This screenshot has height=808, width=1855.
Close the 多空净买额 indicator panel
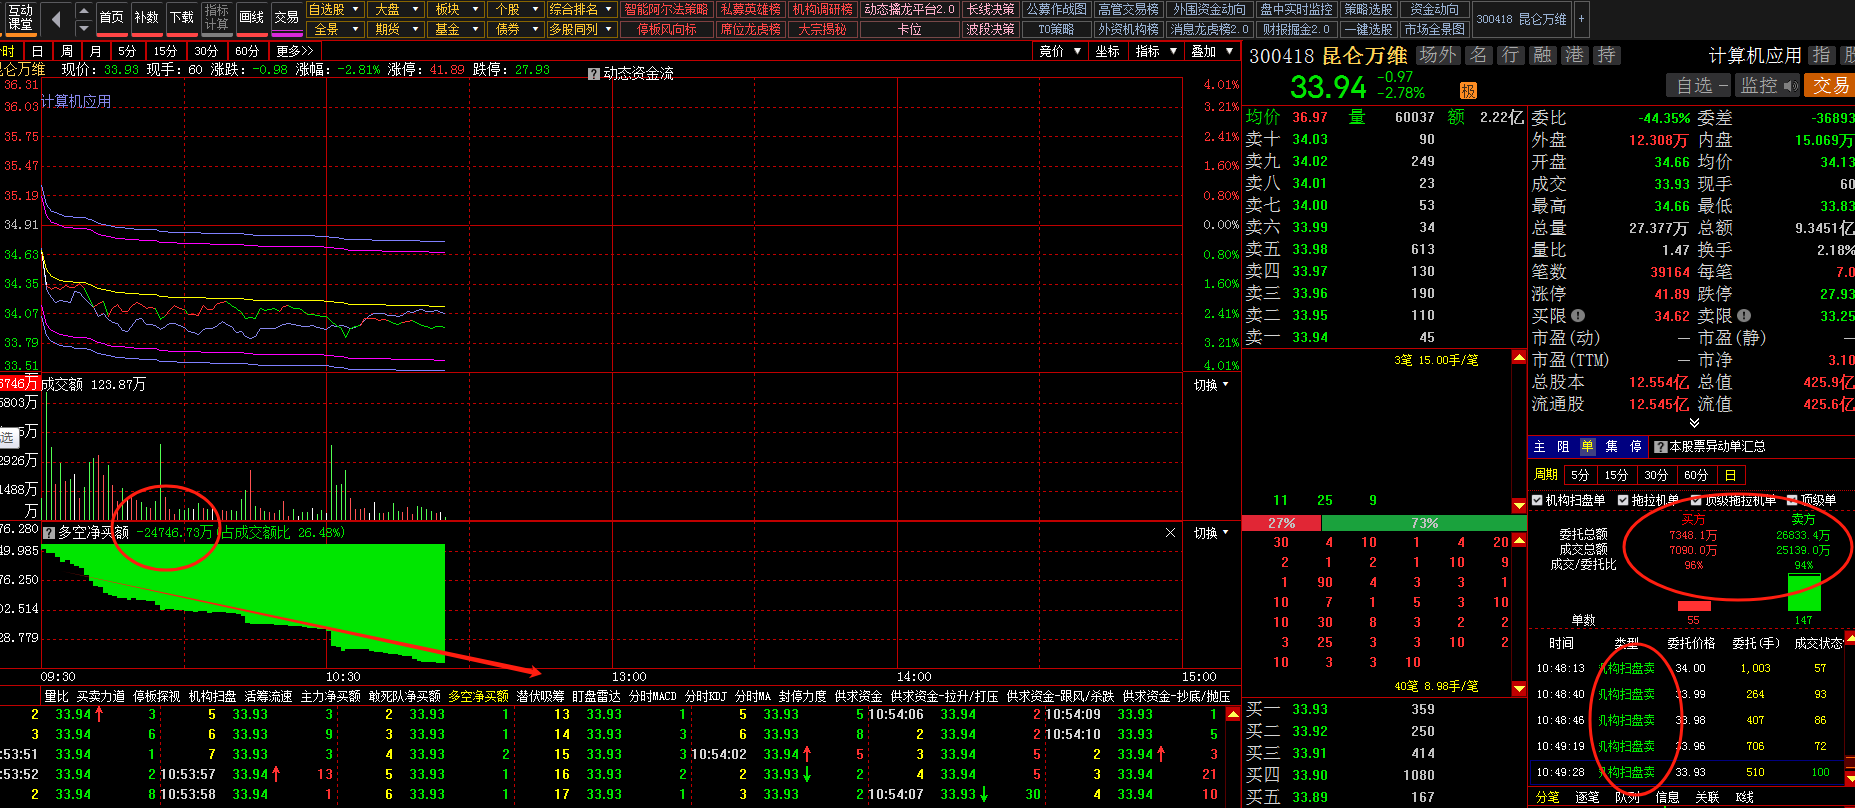(1170, 533)
